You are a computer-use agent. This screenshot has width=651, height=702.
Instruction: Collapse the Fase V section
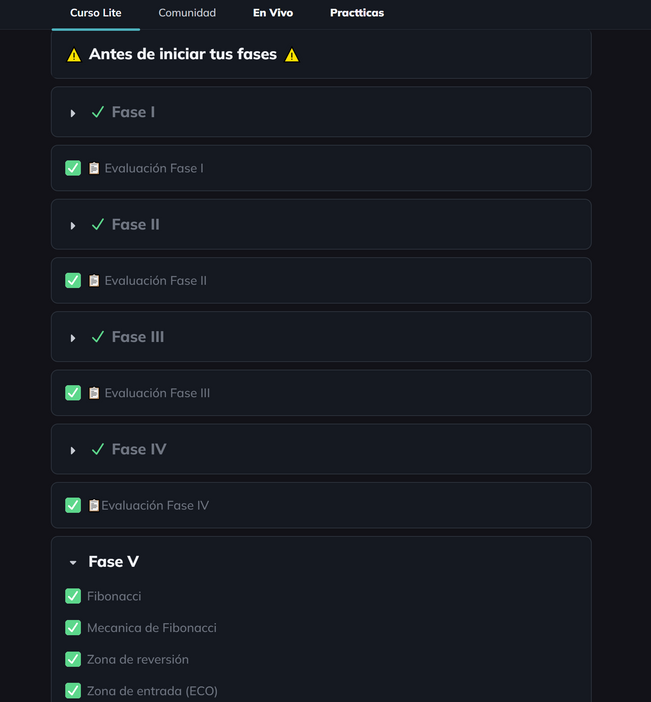[73, 563]
